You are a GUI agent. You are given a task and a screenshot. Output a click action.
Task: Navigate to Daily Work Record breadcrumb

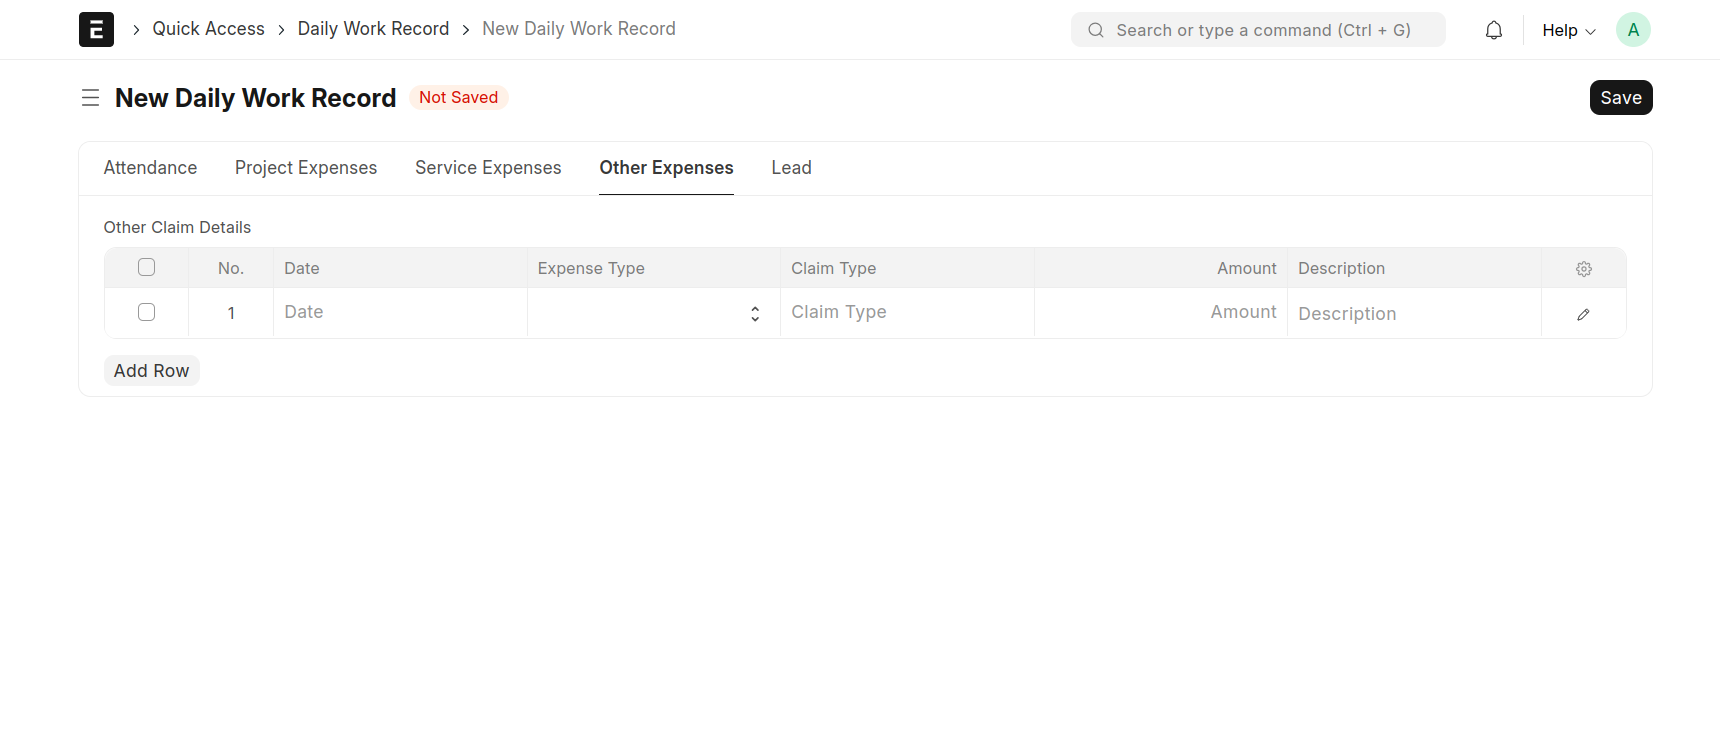tap(373, 29)
